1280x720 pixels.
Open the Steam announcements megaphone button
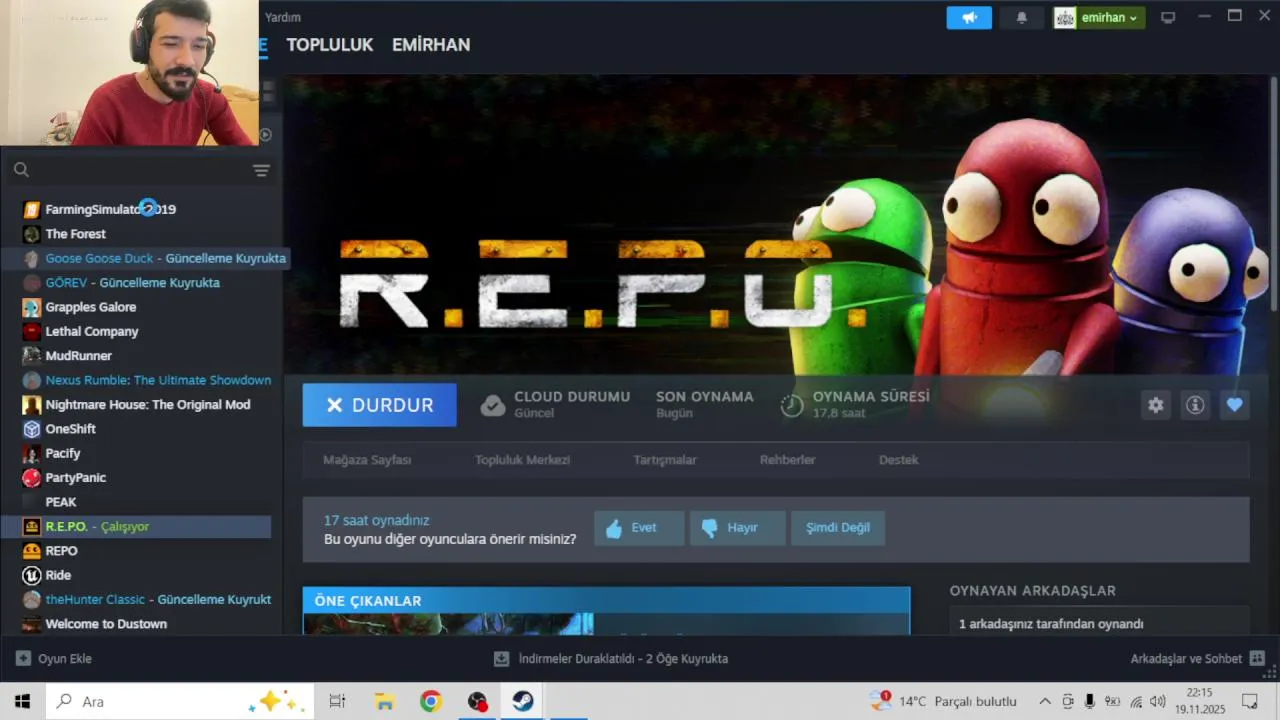969,17
